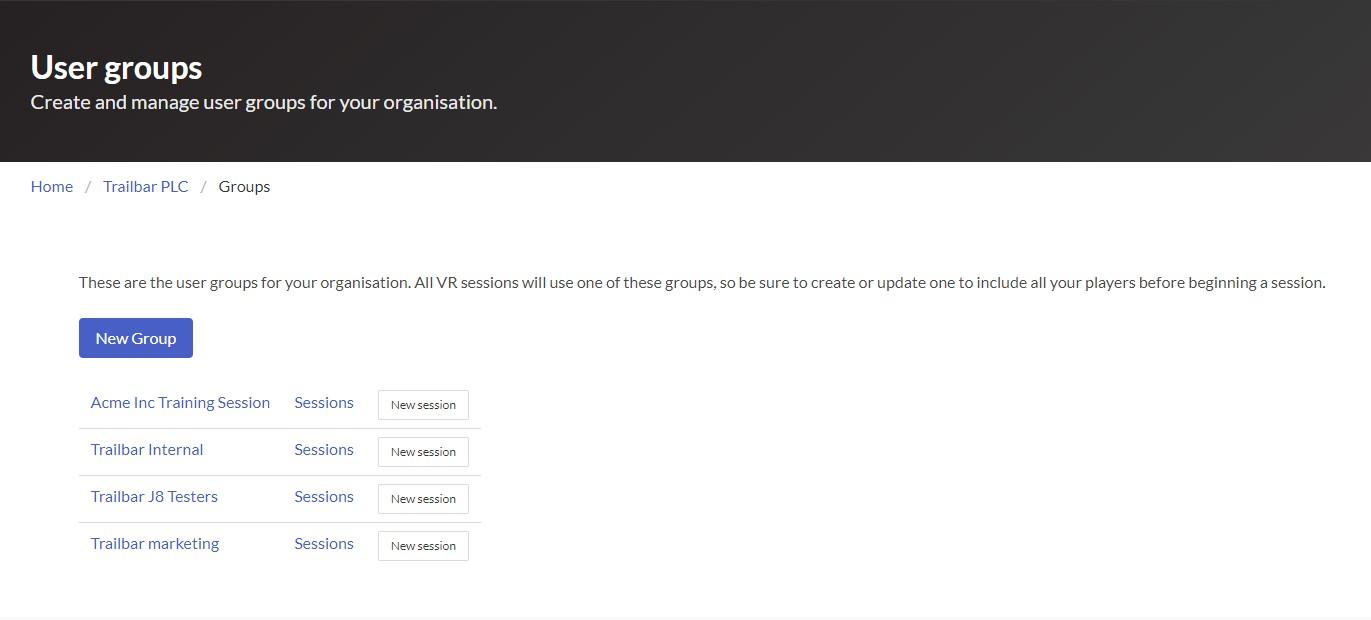Open Trailbar marketing group
Screen dimensions: 1371x620
155,543
